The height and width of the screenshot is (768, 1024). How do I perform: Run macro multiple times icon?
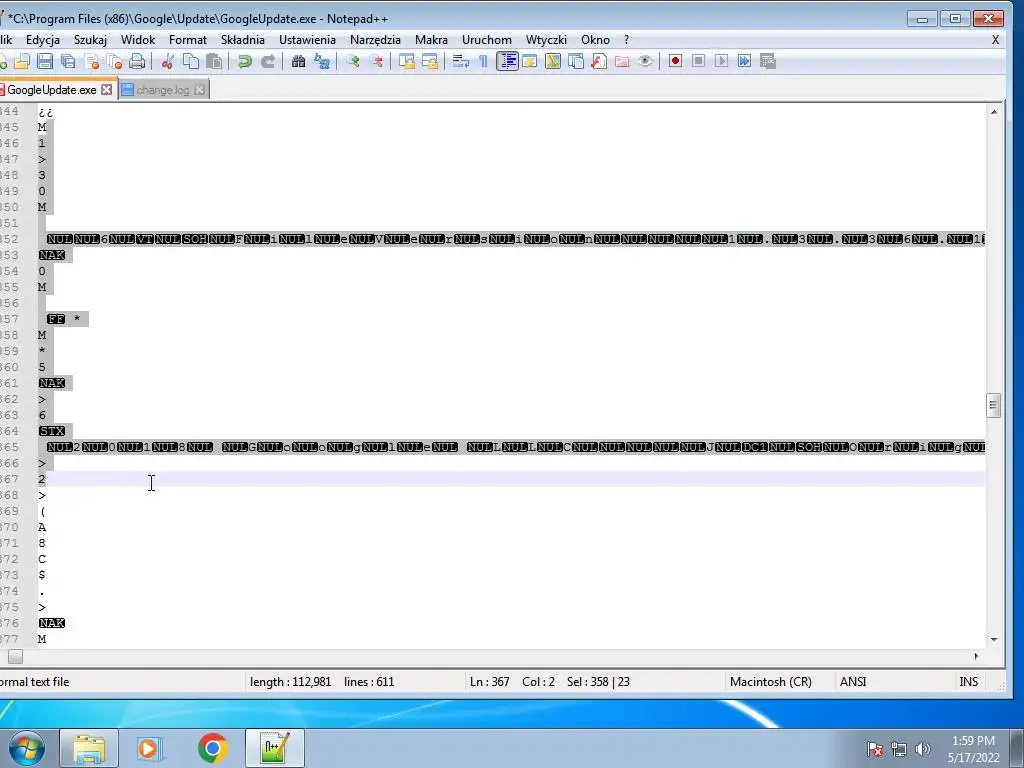(744, 61)
